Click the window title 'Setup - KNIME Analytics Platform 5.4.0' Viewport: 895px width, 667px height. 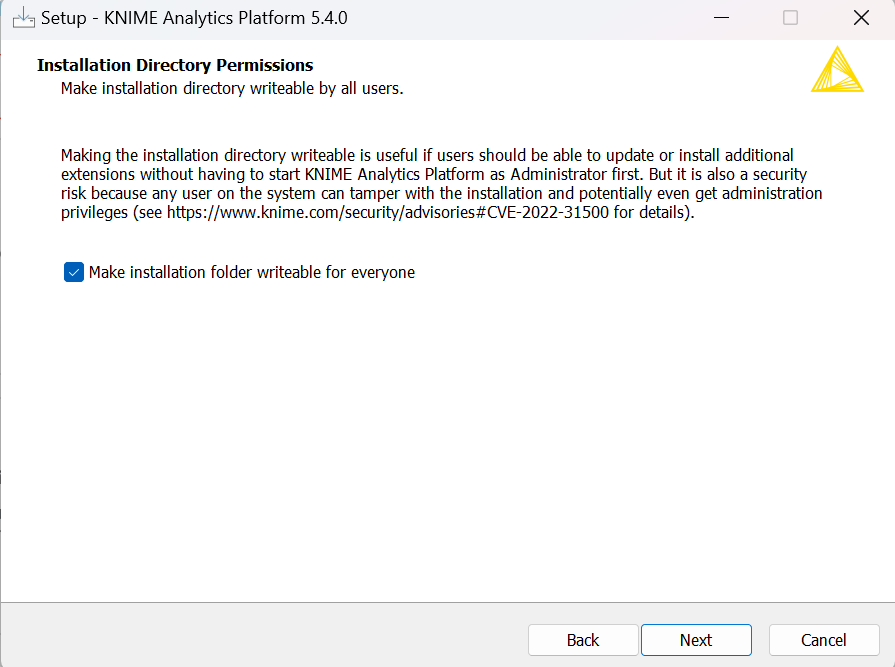194,18
